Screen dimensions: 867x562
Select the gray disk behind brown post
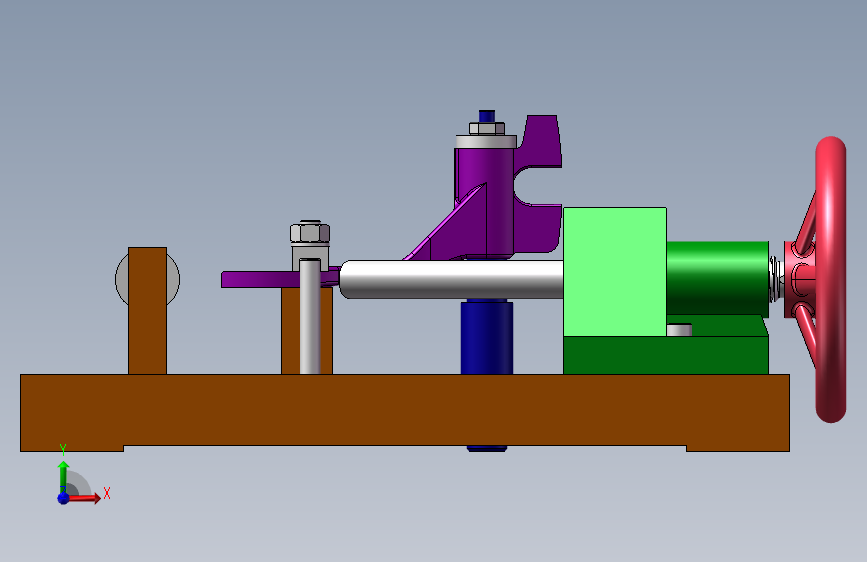coord(173,279)
